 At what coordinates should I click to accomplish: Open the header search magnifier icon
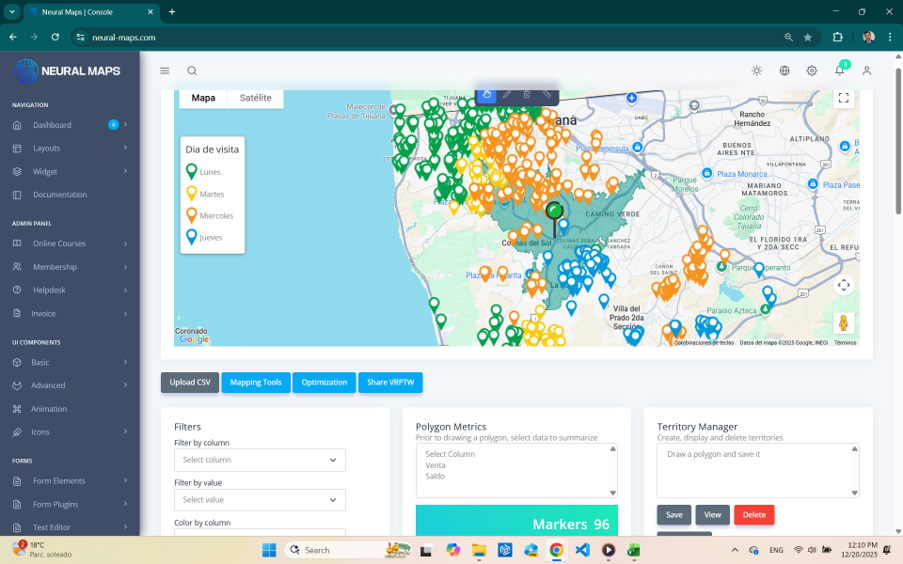[x=192, y=71]
